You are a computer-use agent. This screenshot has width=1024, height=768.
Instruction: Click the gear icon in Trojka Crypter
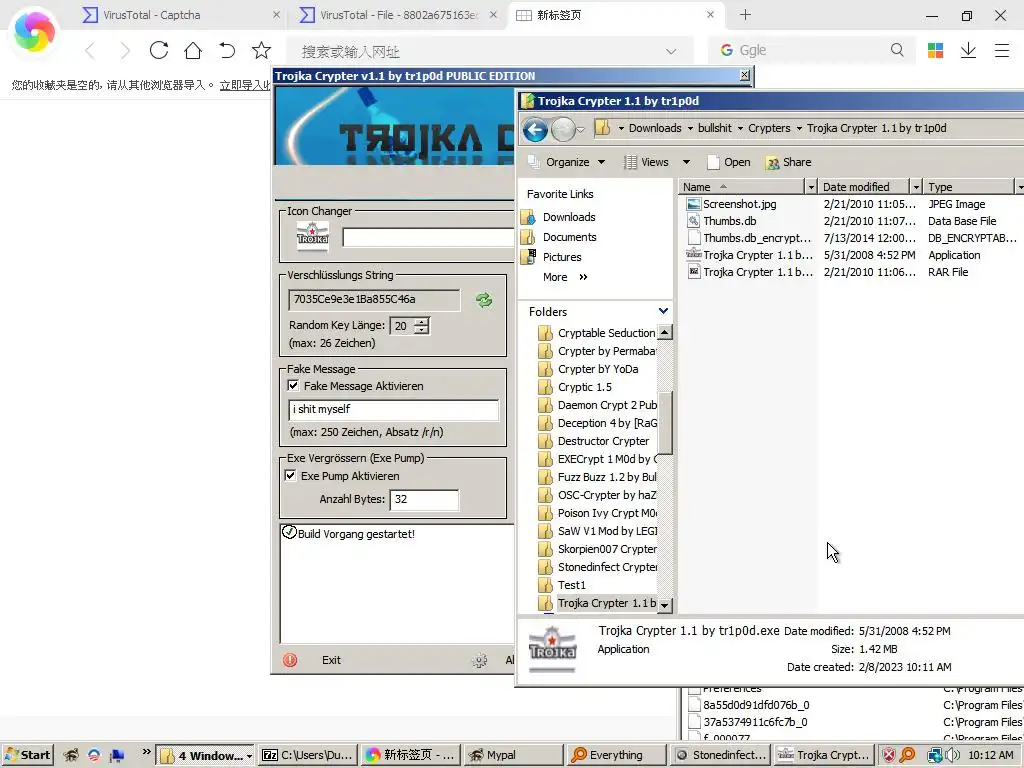tap(480, 660)
